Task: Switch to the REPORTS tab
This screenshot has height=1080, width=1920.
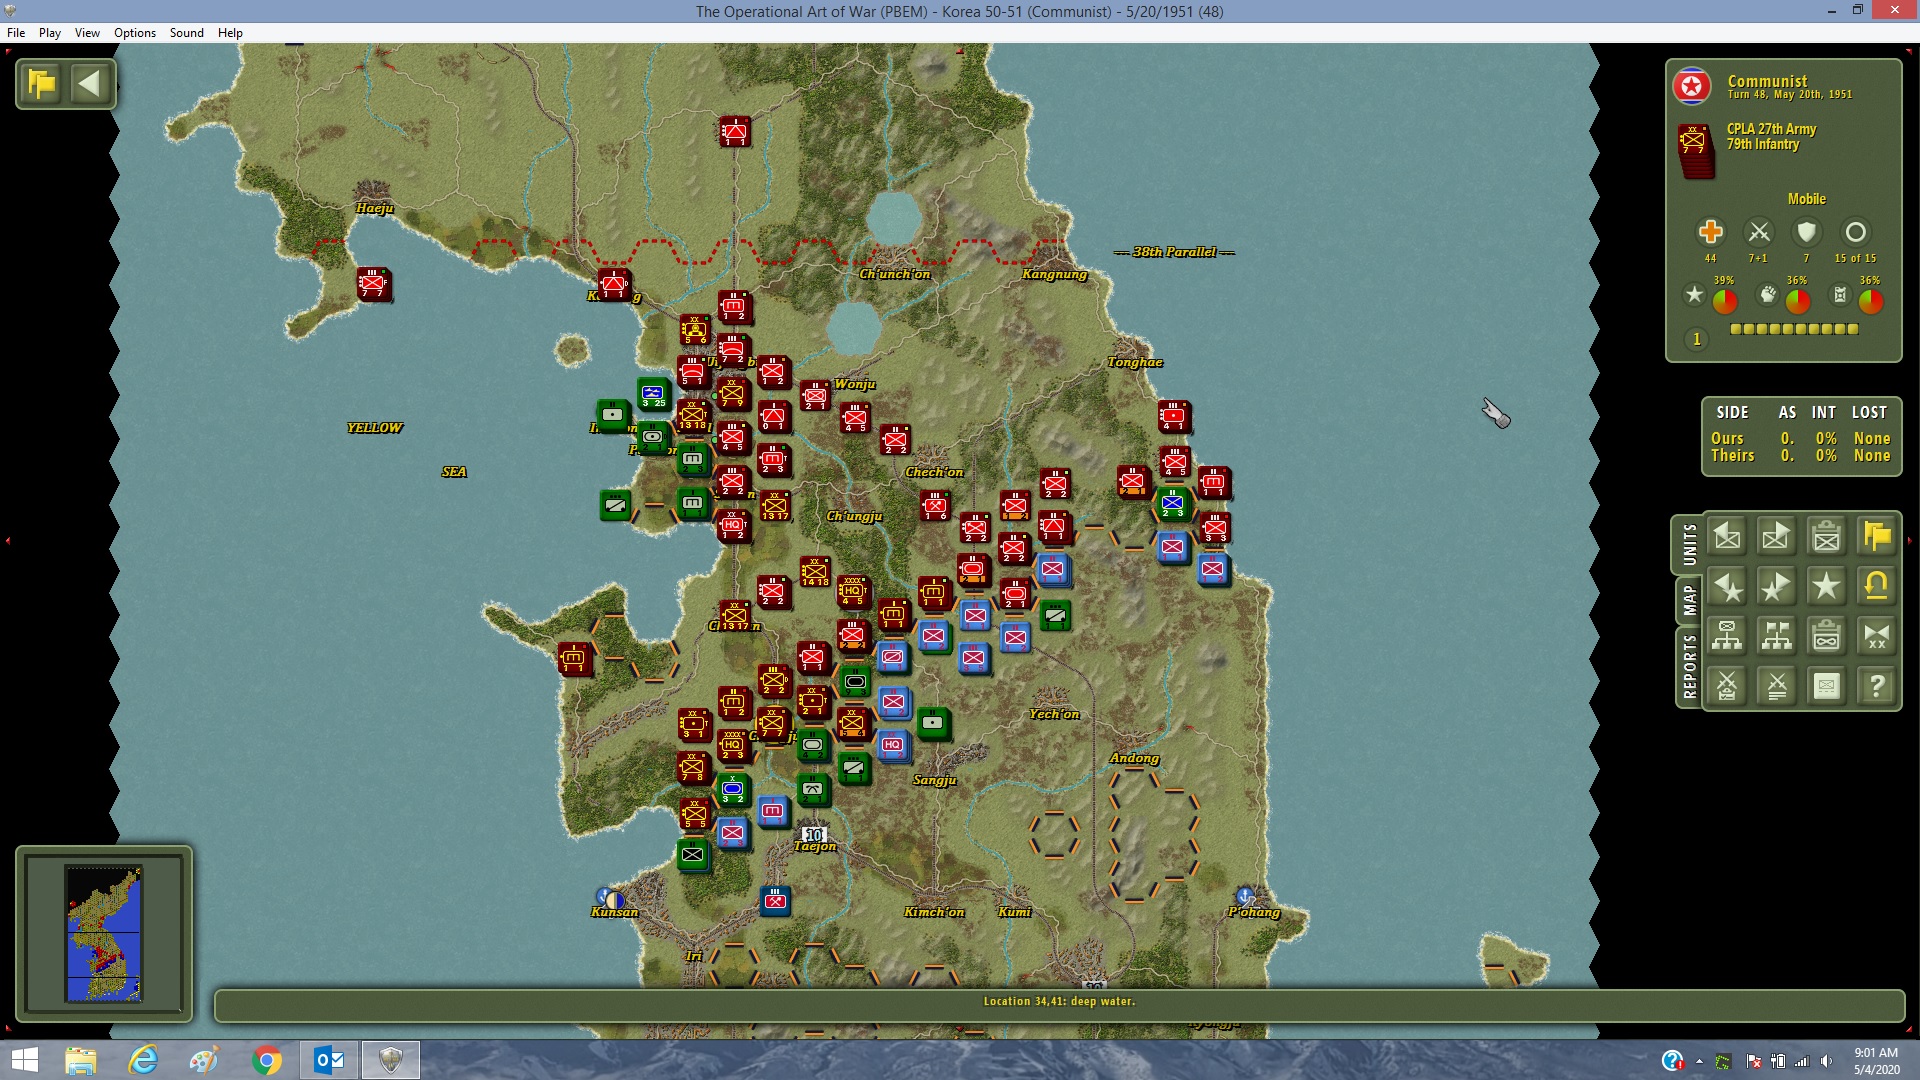Action: [x=1689, y=666]
